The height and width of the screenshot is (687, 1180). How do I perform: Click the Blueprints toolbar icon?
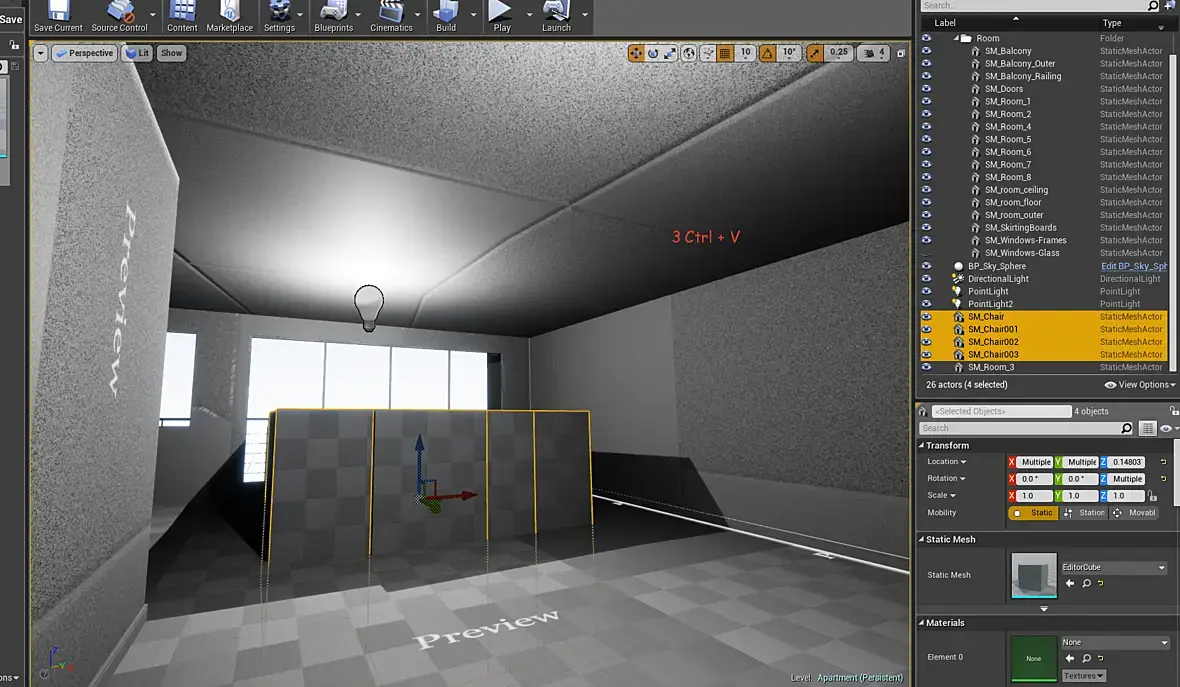click(x=333, y=17)
